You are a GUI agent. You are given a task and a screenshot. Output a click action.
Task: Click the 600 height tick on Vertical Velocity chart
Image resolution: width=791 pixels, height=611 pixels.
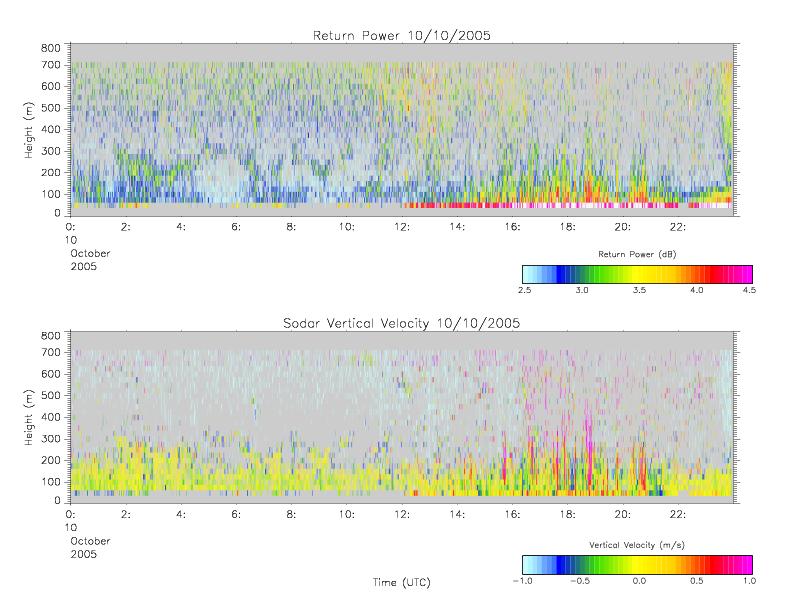[x=50, y=374]
